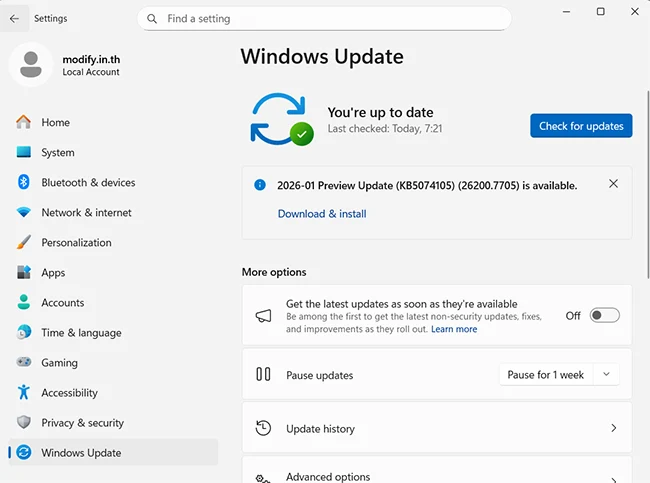Viewport: 650px width, 483px height.
Task: Click the large update status sync icon
Action: [282, 119]
